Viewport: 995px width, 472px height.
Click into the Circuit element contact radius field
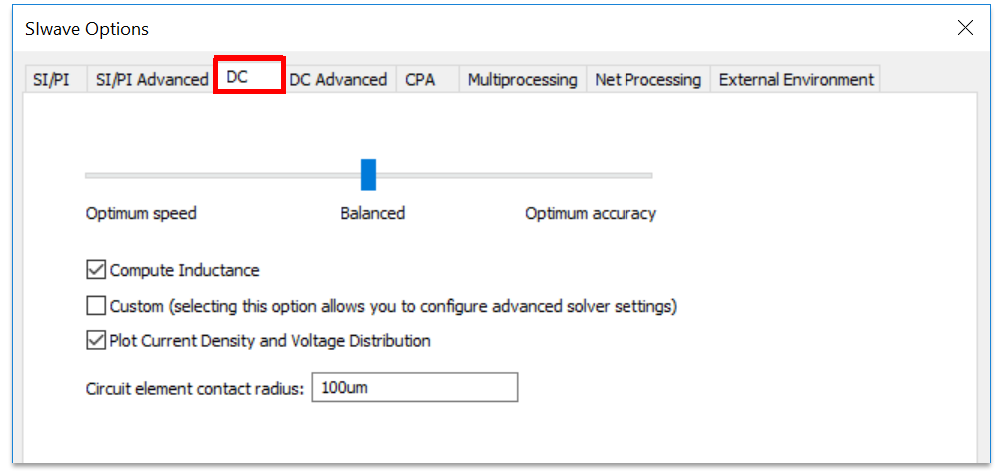click(414, 388)
